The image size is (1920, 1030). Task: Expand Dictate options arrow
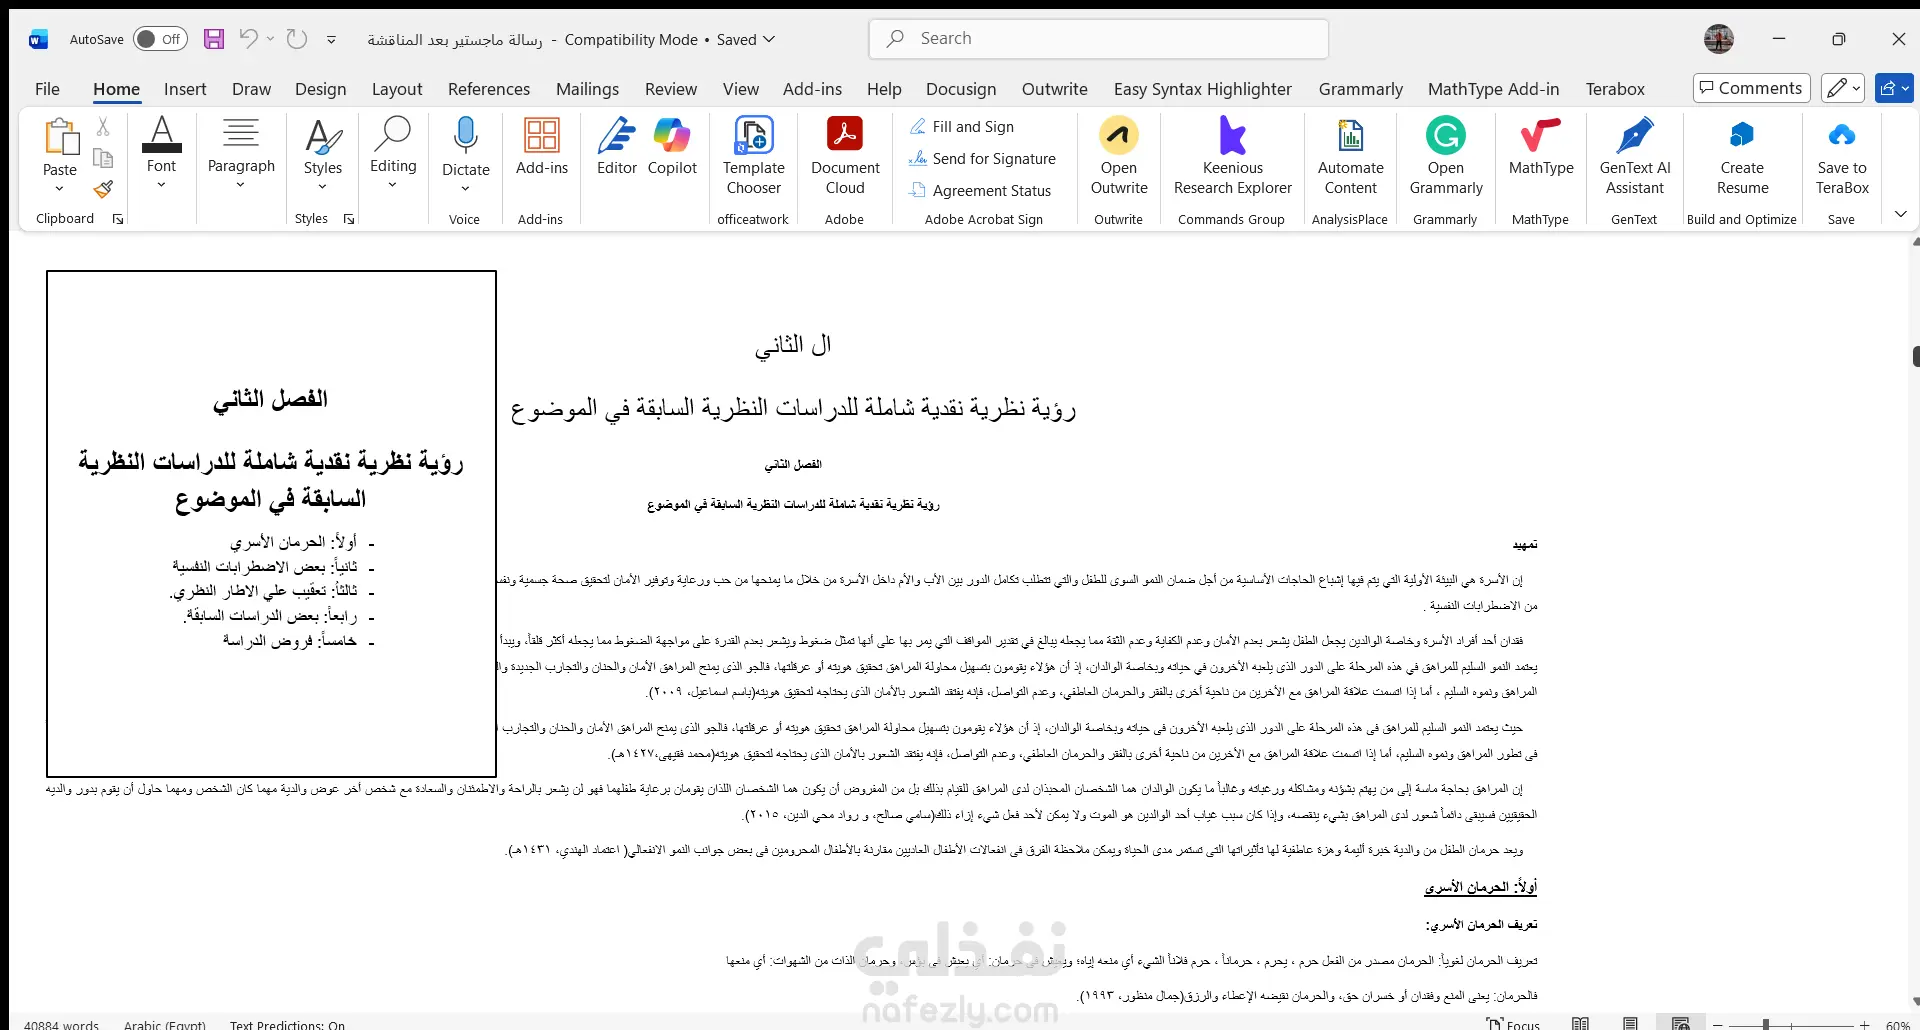pos(466,189)
